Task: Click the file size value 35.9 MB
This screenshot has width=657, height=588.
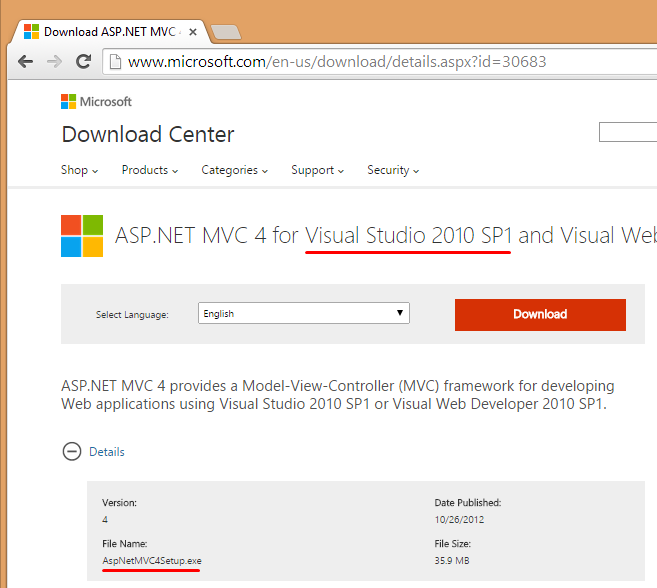Action: pyautogui.click(x=452, y=561)
